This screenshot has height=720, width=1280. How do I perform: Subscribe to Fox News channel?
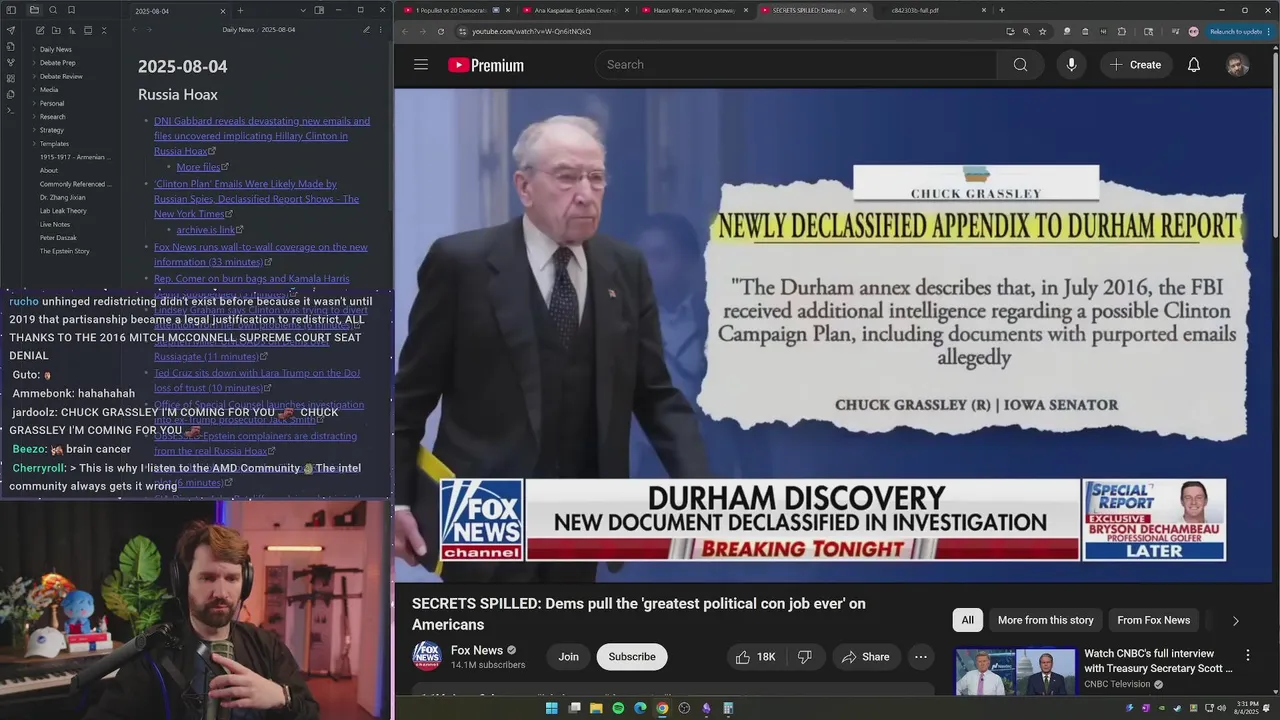pyautogui.click(x=632, y=657)
